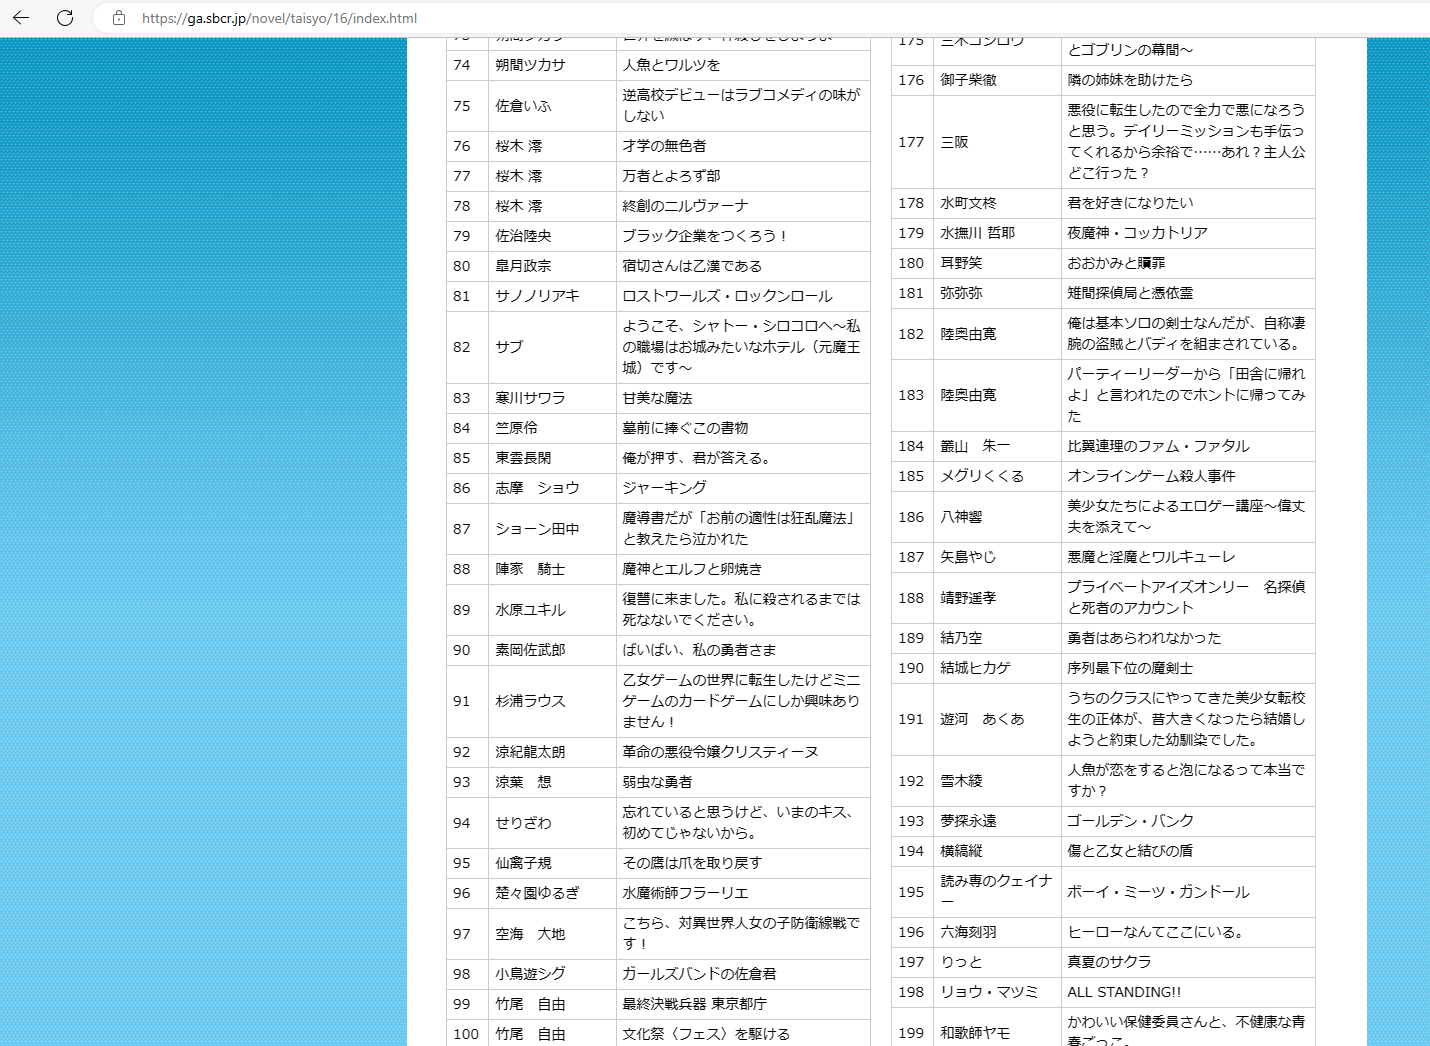Select title ALL STANDING!! in row 198
Screen dimensions: 1430x1046
(1124, 992)
